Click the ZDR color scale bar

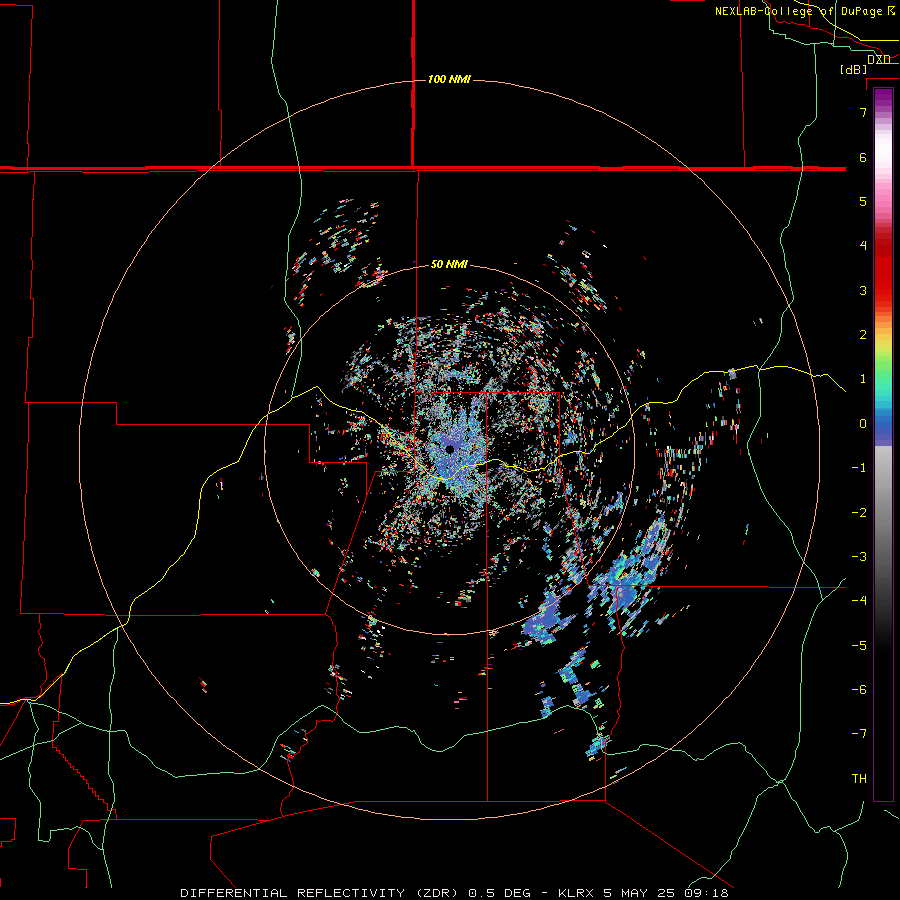883,444
